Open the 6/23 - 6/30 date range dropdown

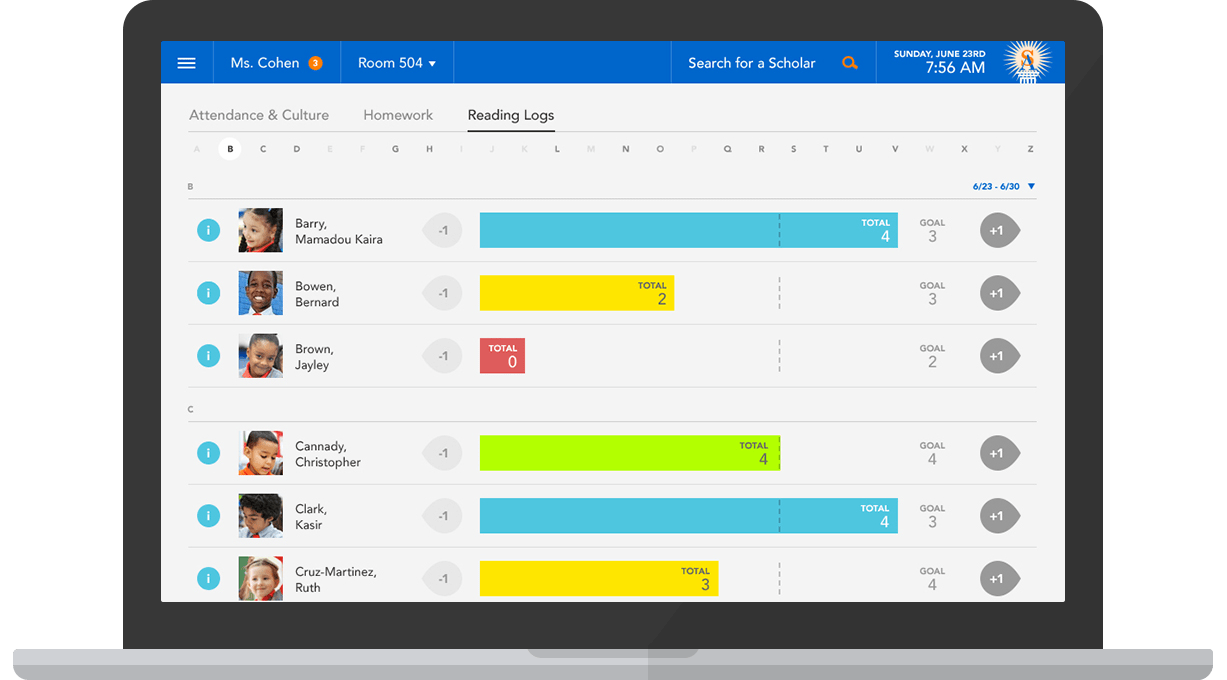pos(1003,187)
